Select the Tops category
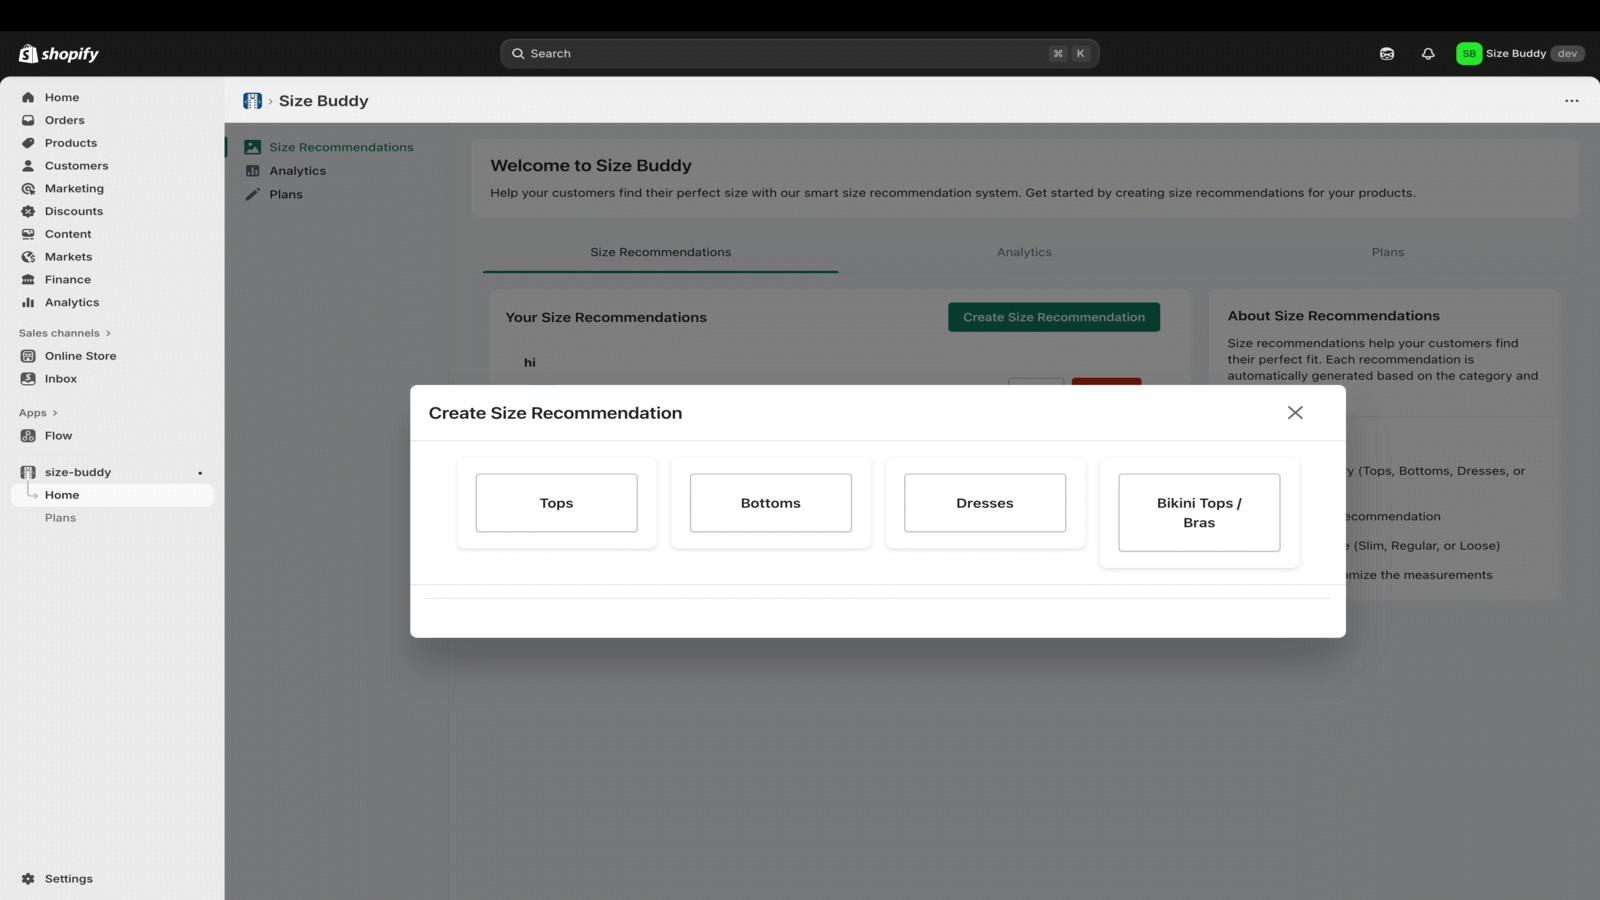Viewport: 1600px width, 900px height. coord(556,503)
